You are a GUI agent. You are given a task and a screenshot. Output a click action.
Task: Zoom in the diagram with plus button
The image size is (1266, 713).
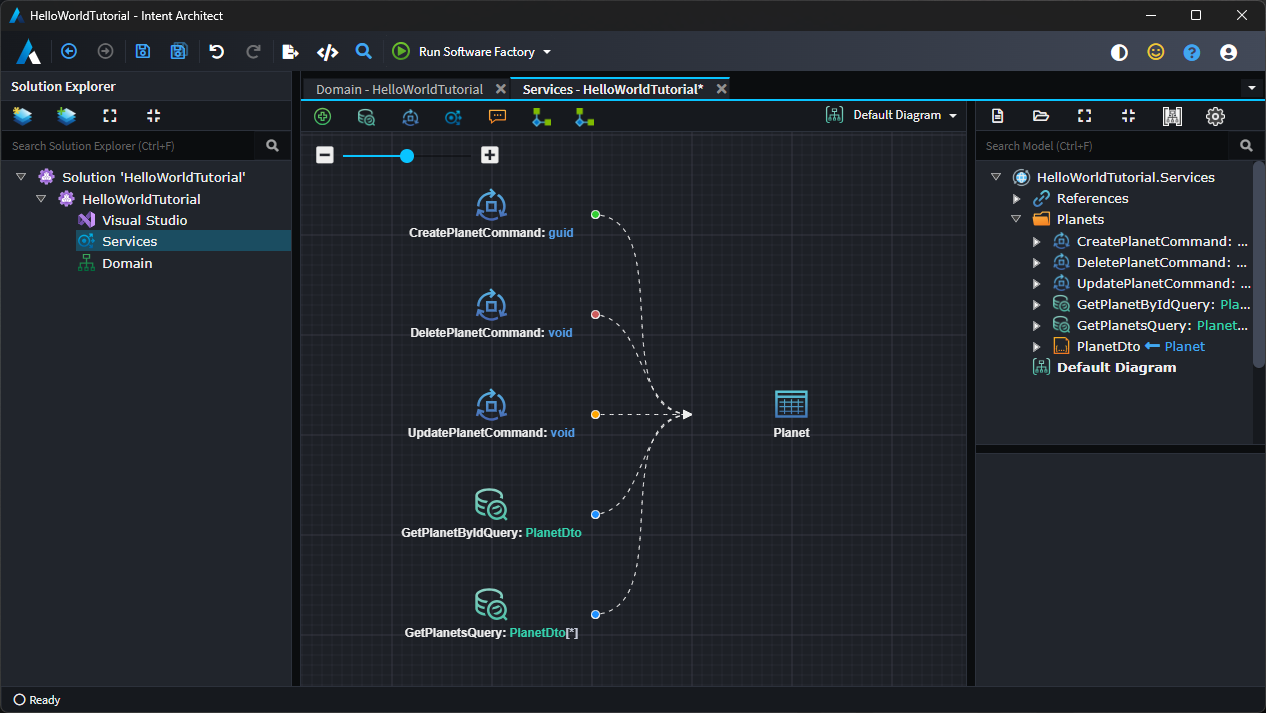tap(490, 155)
